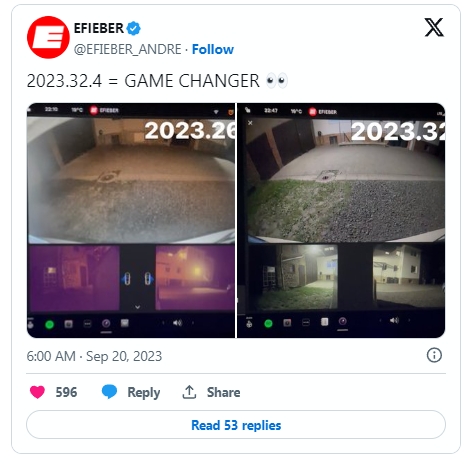The height and width of the screenshot is (465, 474).
Task: Click the share upload arrow icon
Action: [x=189, y=392]
